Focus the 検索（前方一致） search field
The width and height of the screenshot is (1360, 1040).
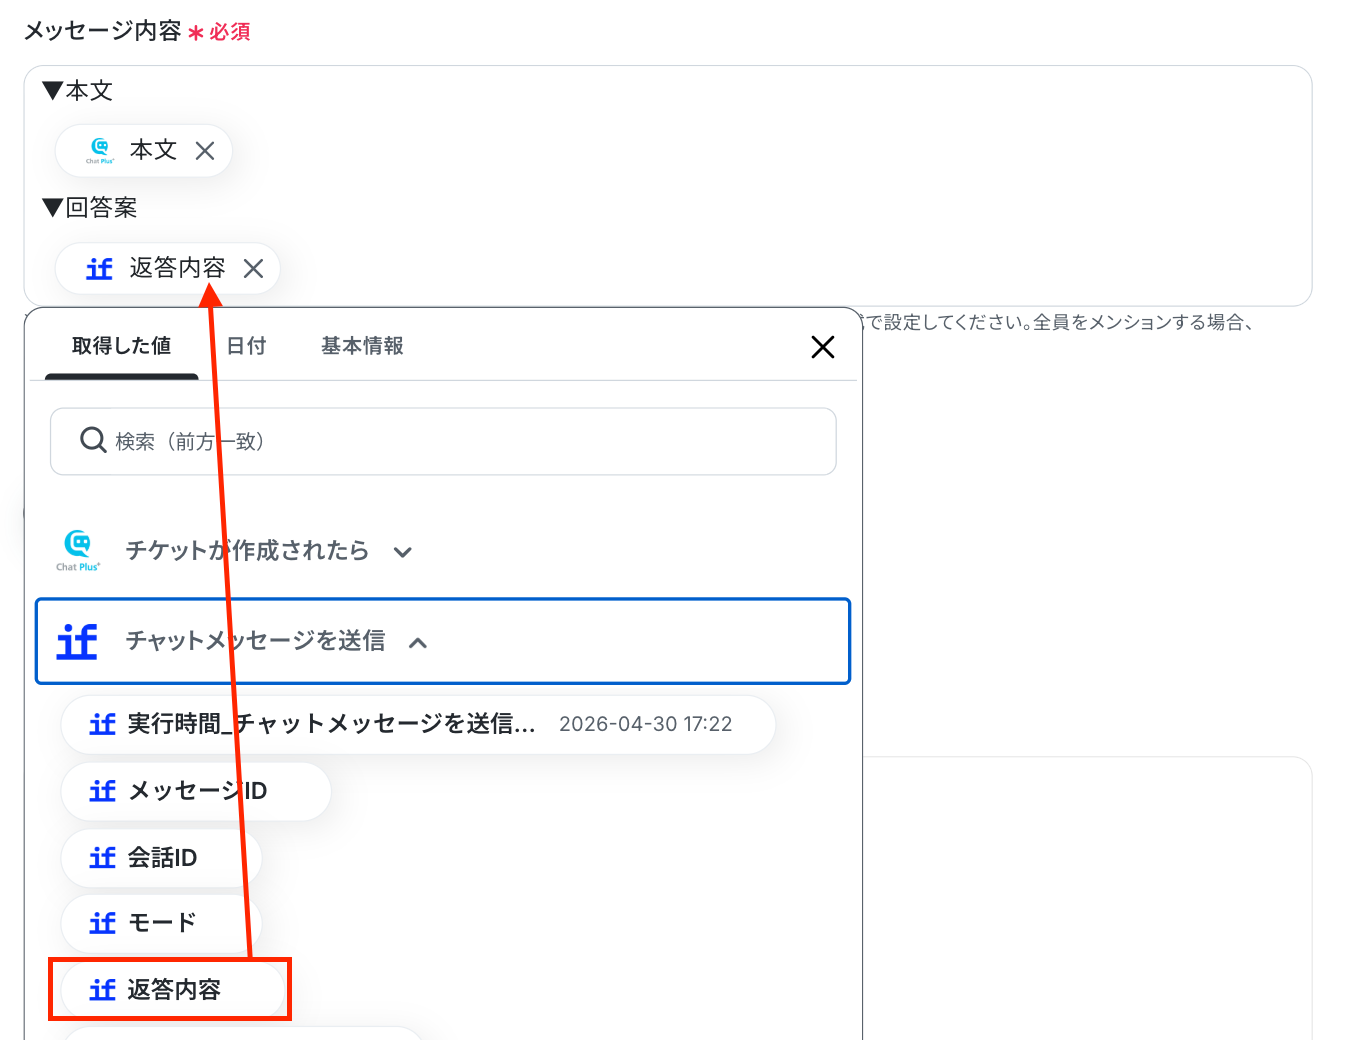pos(443,441)
